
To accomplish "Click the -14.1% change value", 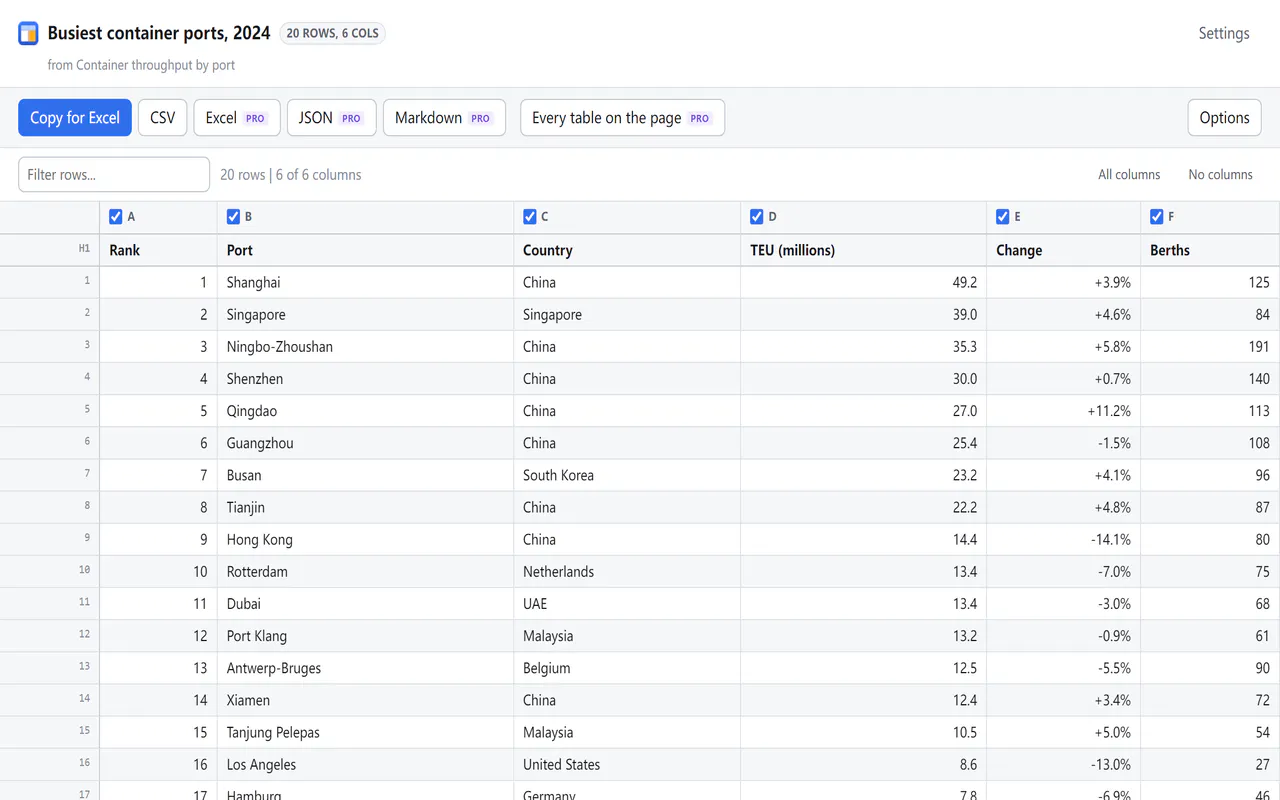I will (1064, 539).
